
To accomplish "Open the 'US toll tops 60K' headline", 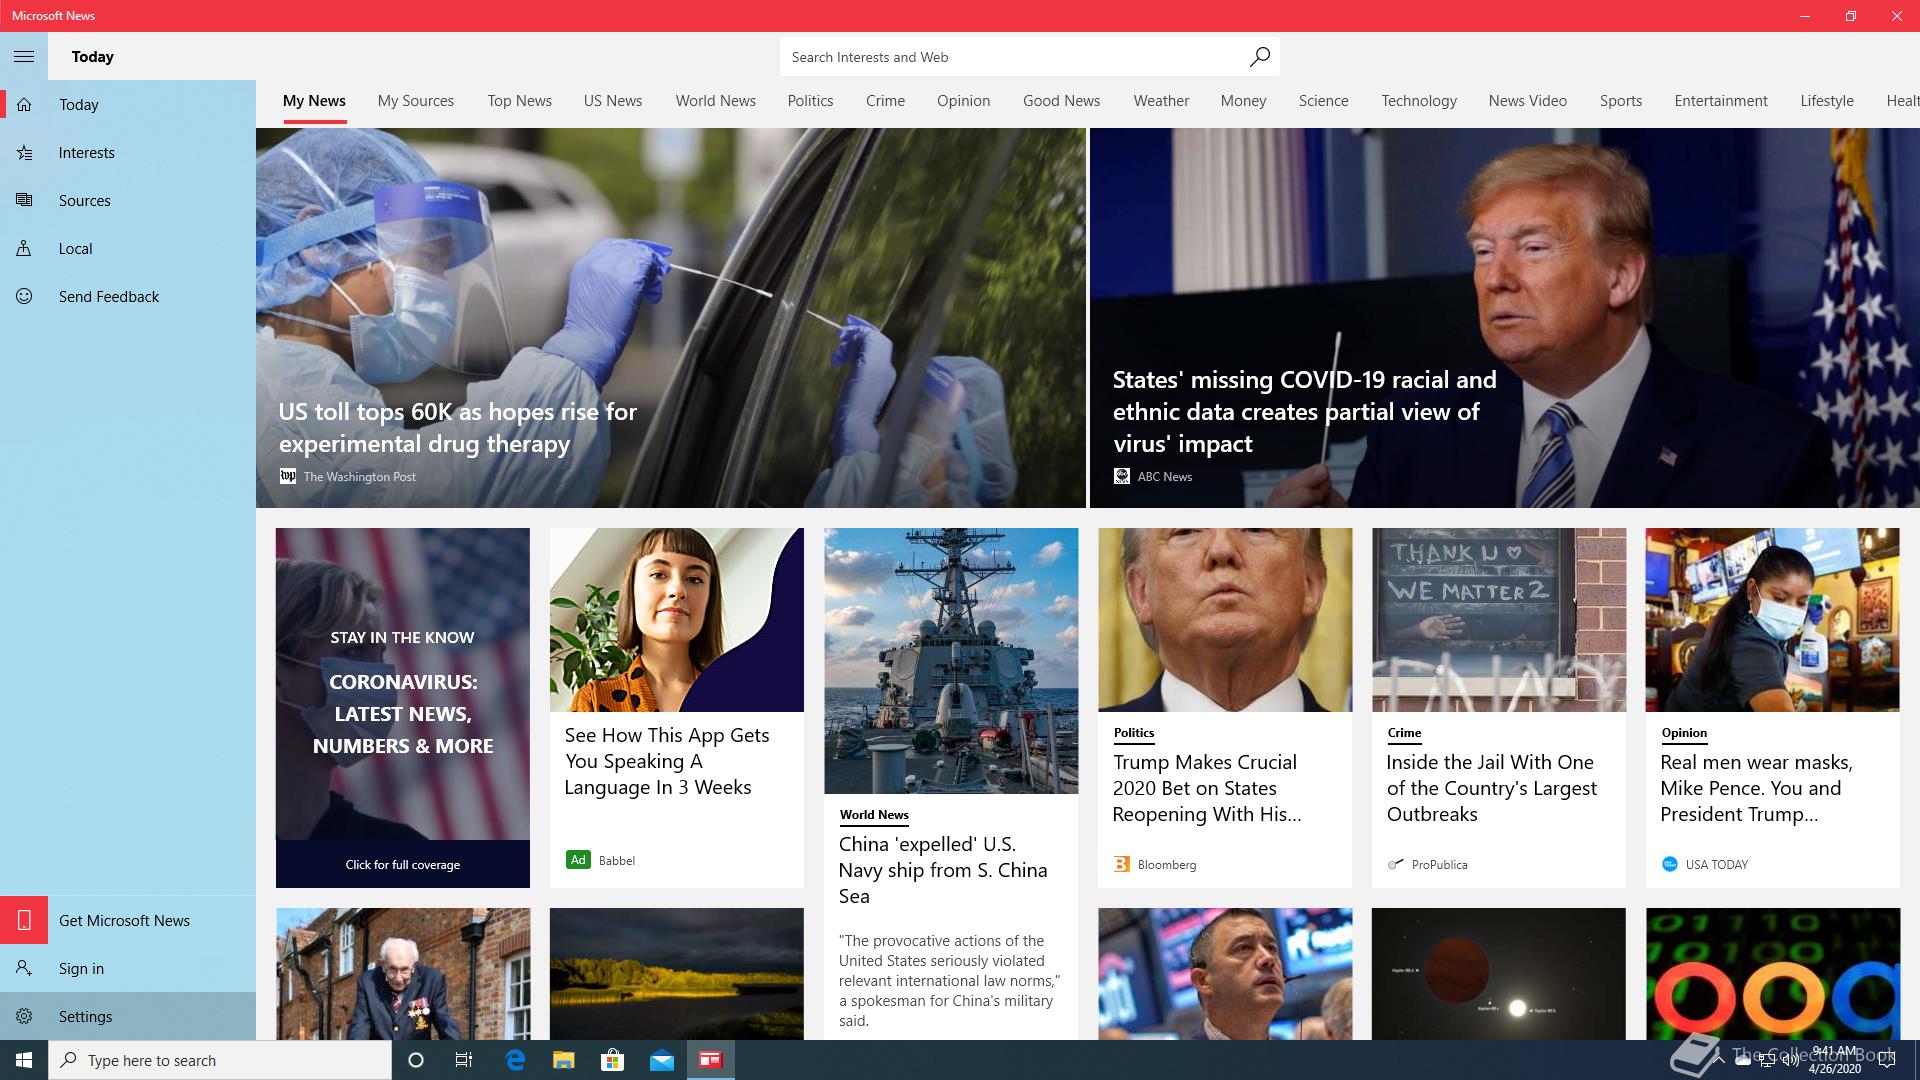I will pos(457,428).
